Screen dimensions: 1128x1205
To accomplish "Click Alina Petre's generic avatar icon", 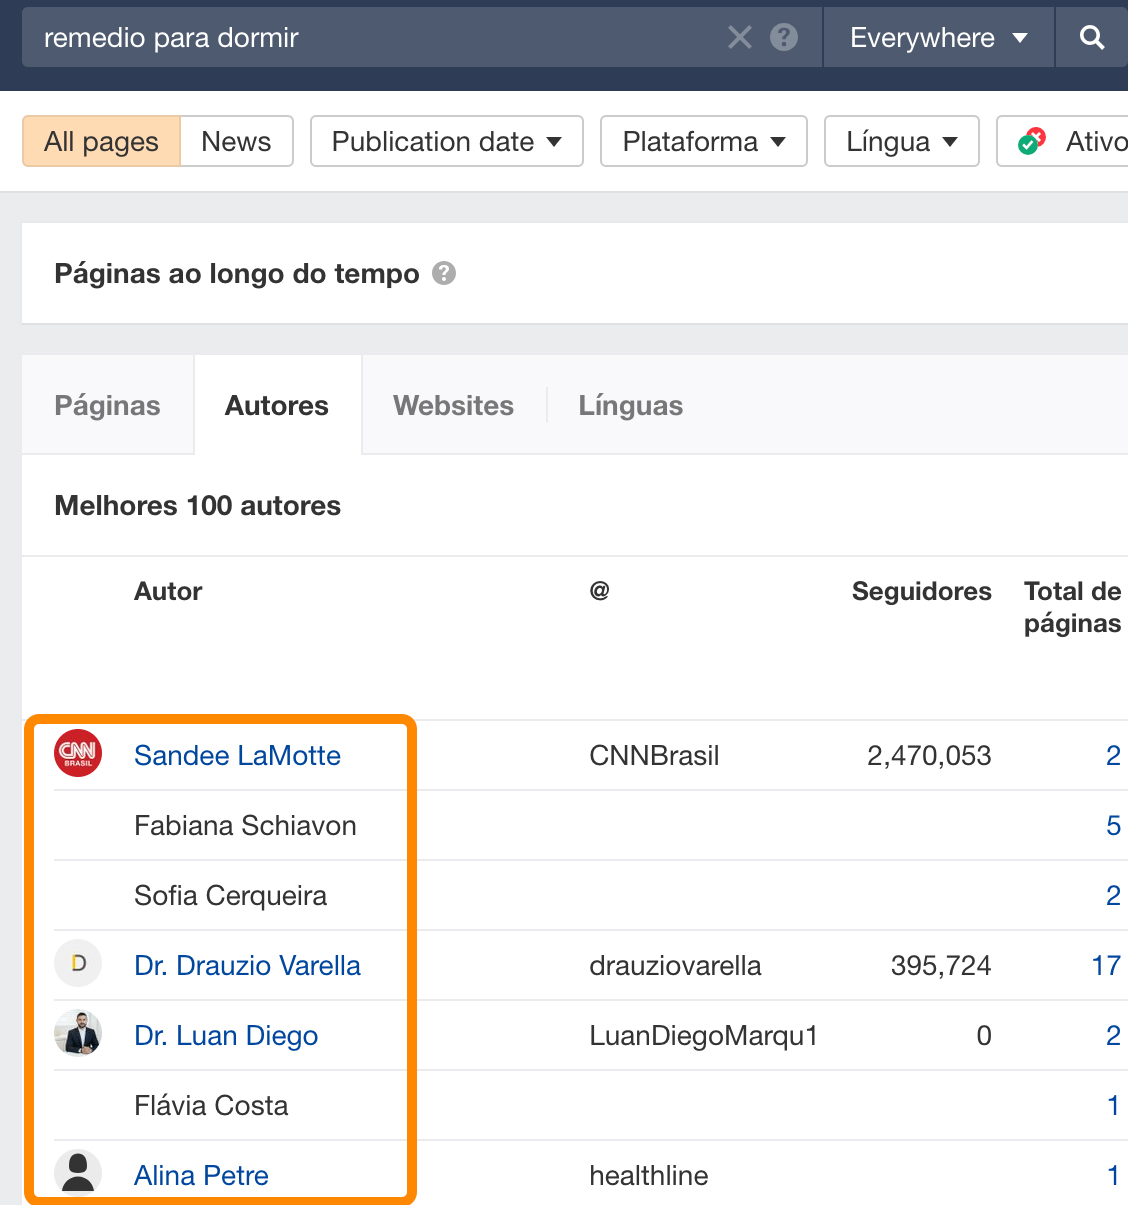I will (x=77, y=1172).
